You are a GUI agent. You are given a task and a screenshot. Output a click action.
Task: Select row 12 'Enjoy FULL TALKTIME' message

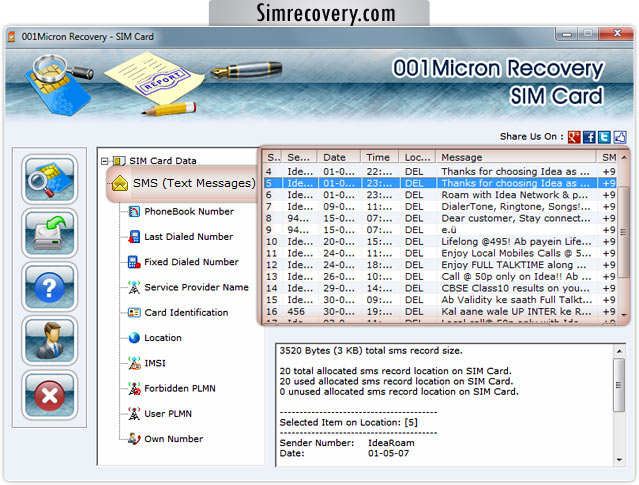click(x=440, y=265)
